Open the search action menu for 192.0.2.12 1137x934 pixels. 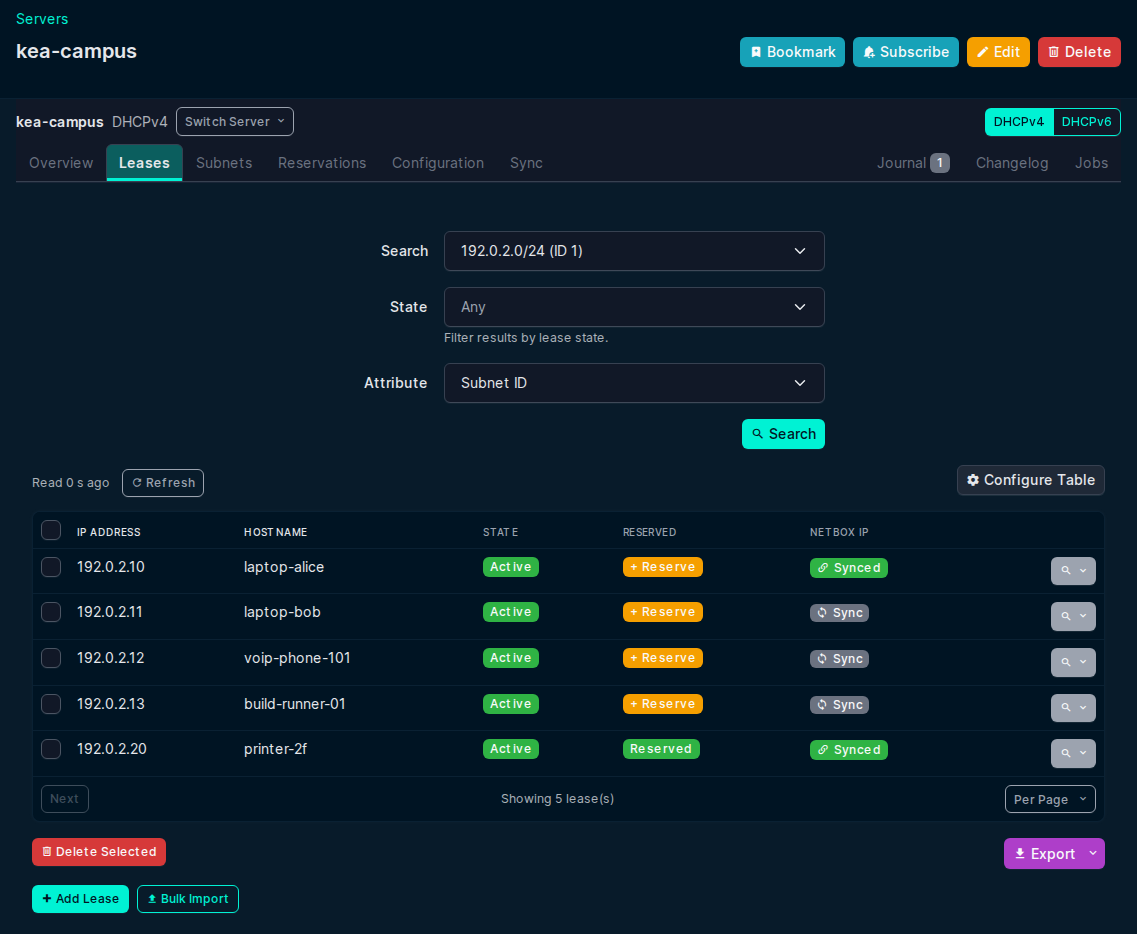pyautogui.click(x=1073, y=662)
